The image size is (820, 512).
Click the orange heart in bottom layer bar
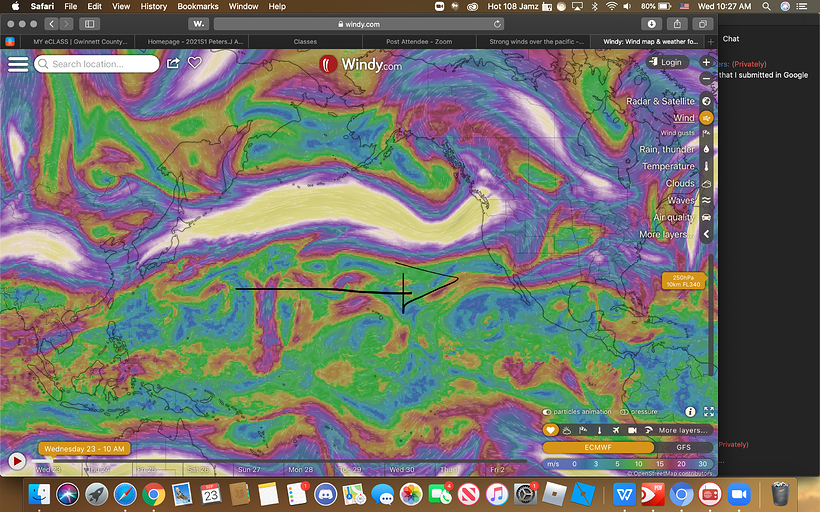coord(550,430)
